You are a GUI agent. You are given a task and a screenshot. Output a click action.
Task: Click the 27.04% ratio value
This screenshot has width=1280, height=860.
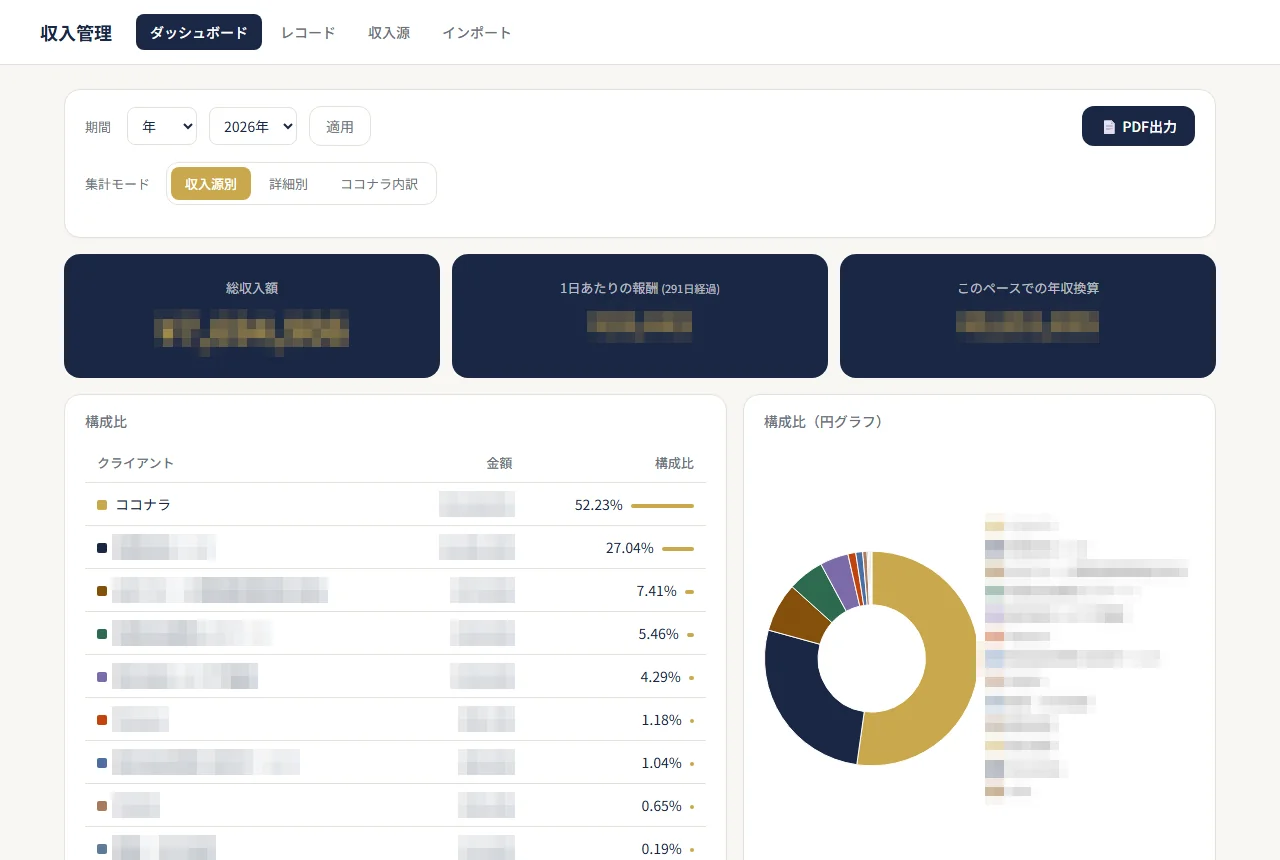[x=630, y=548]
